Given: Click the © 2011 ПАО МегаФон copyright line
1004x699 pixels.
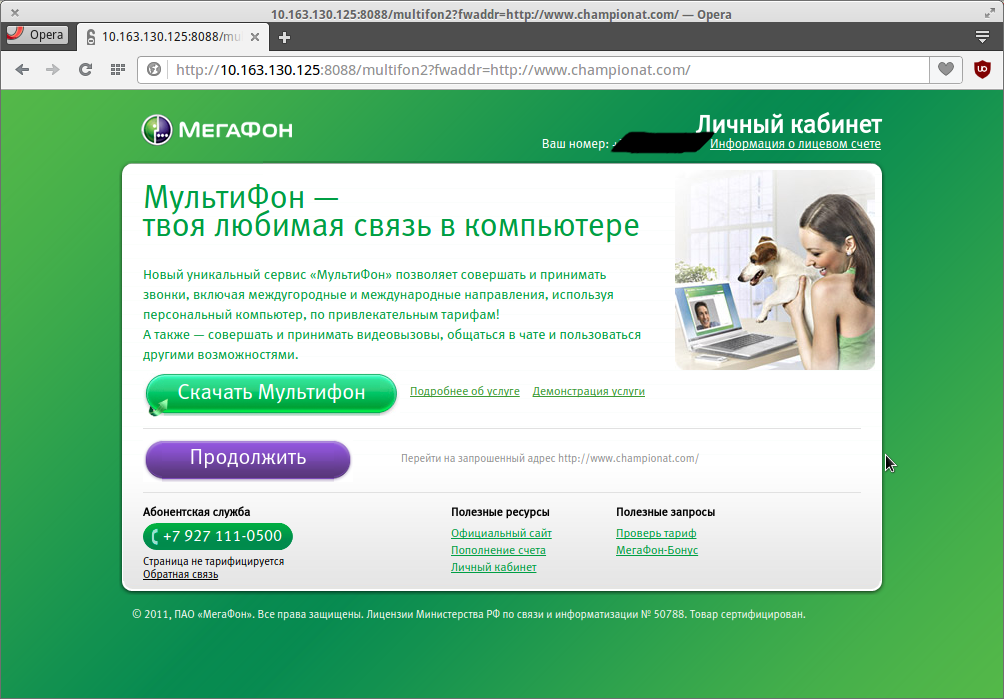Looking at the screenshot, I should (469, 615).
